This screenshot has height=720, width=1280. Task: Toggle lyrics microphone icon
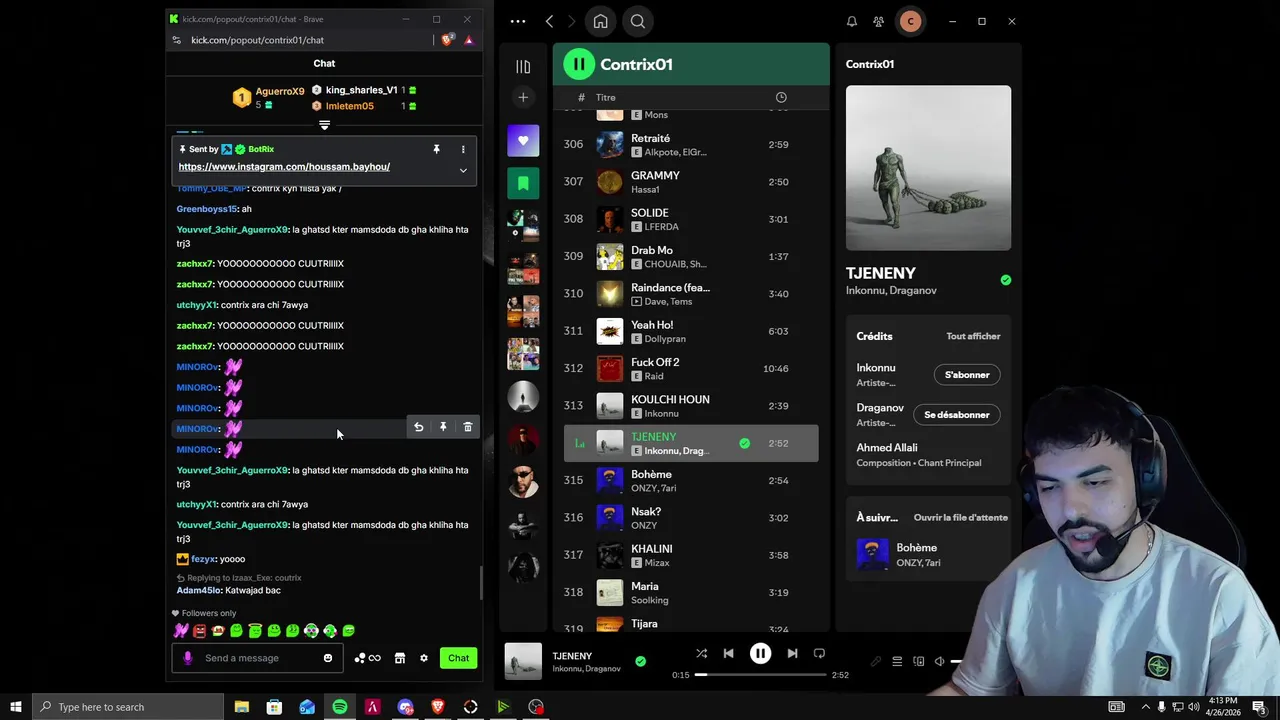coord(876,661)
